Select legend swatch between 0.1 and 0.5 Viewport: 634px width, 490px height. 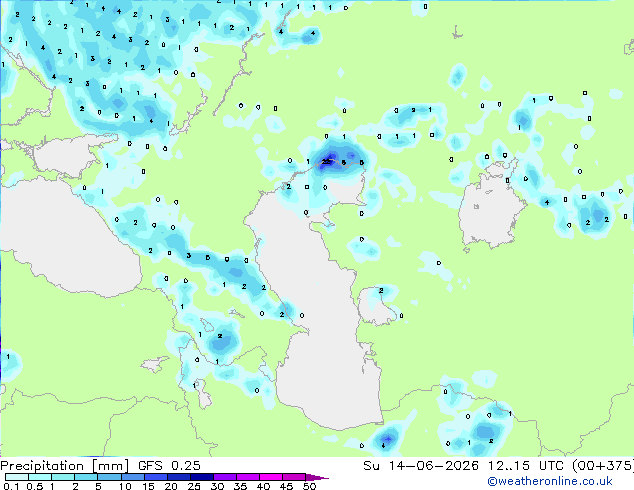17,477
